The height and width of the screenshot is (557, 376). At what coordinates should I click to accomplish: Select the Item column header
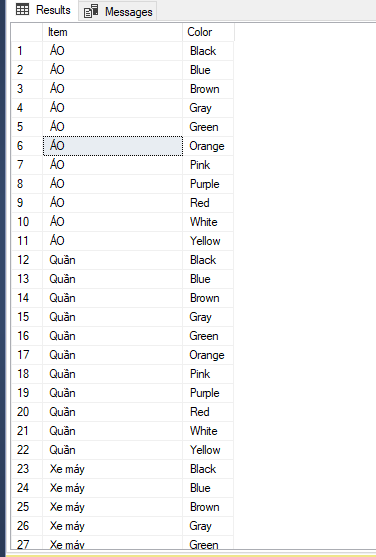[x=113, y=32]
